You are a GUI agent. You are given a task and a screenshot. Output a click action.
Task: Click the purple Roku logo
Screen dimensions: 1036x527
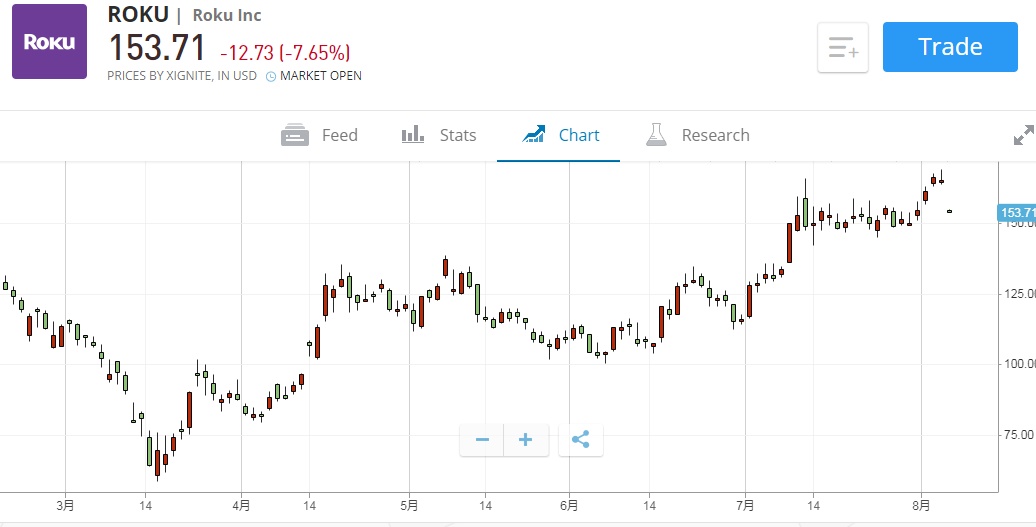(x=49, y=41)
